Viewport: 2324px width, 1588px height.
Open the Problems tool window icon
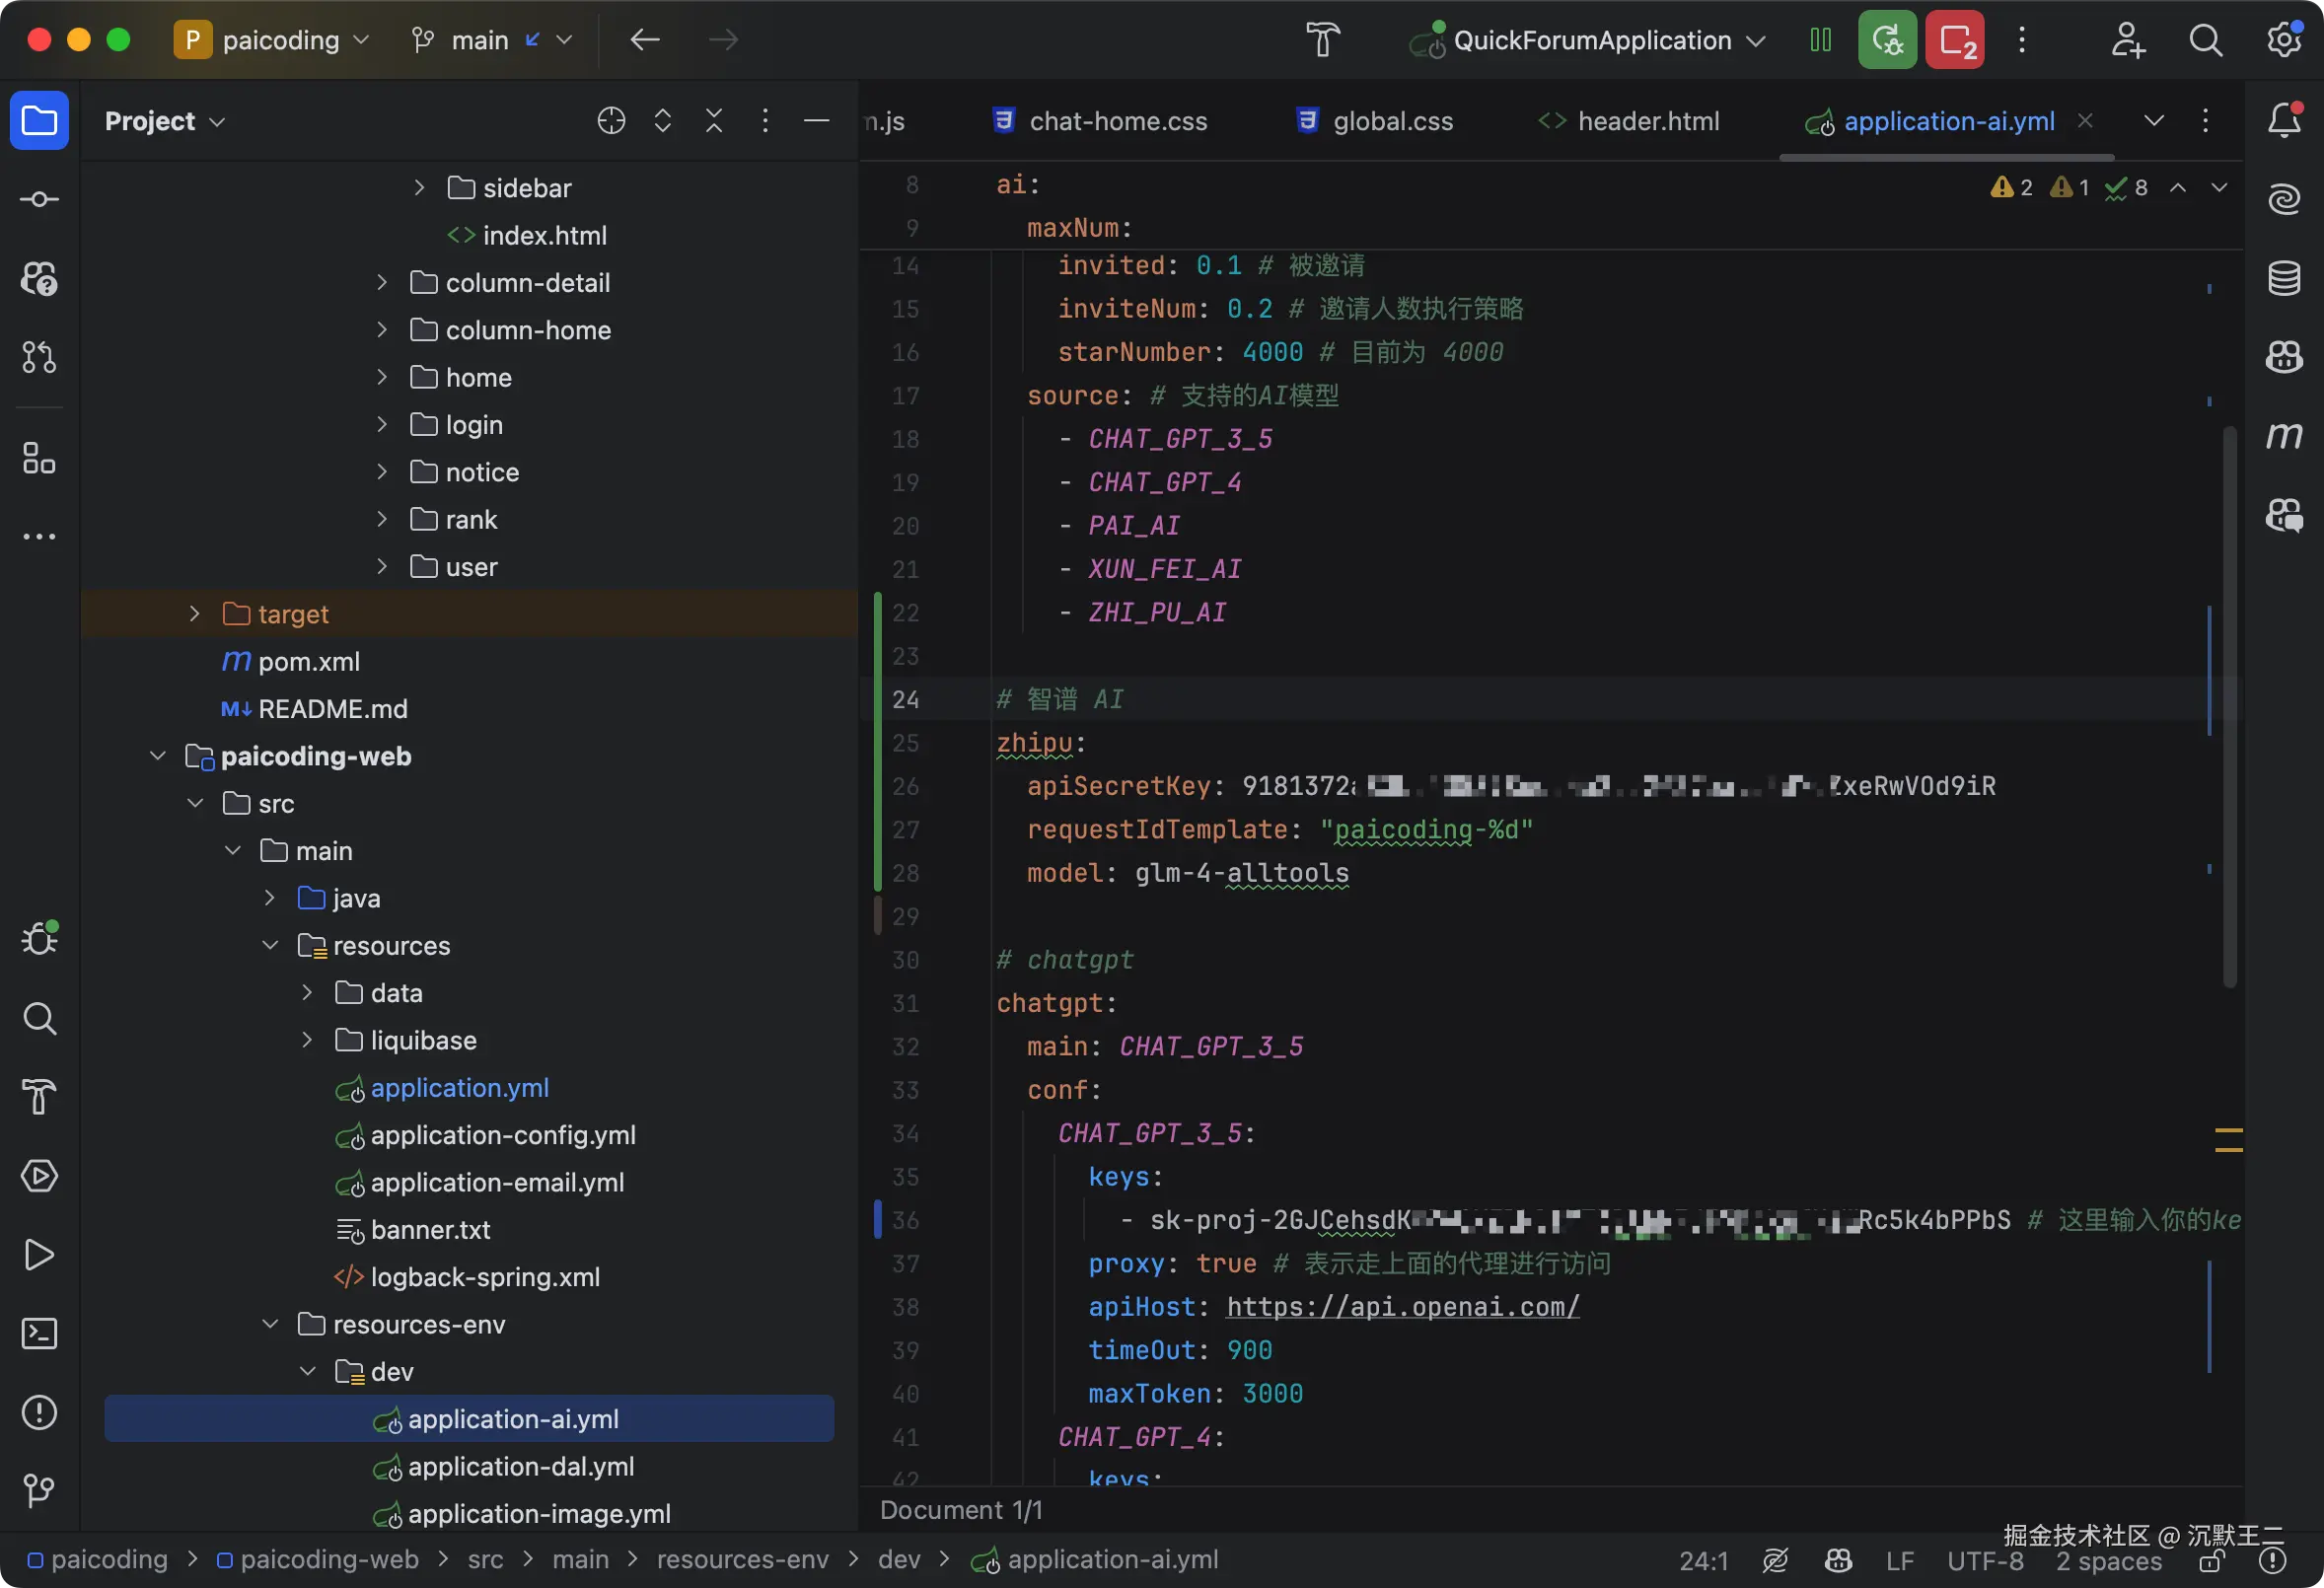pos(39,1412)
